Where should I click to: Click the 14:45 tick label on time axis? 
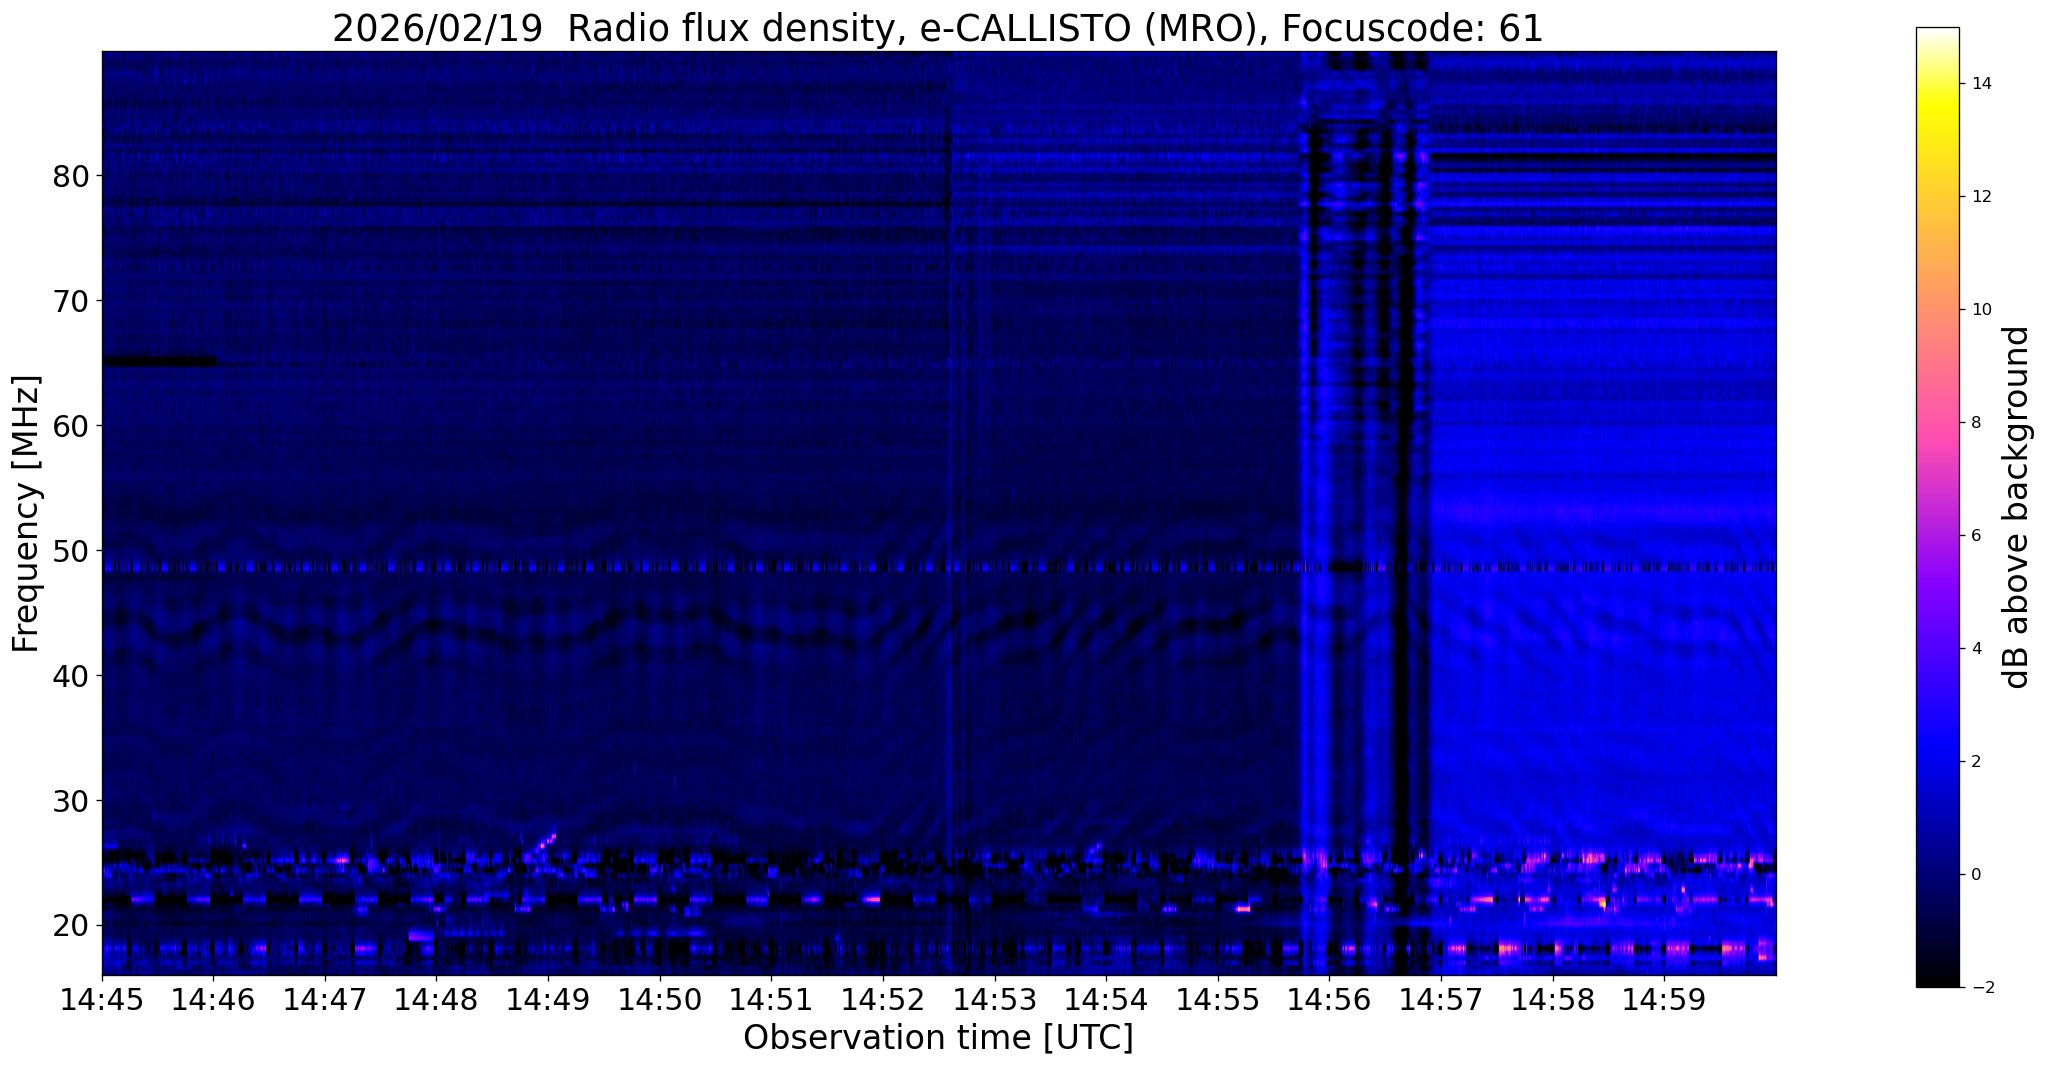click(101, 999)
